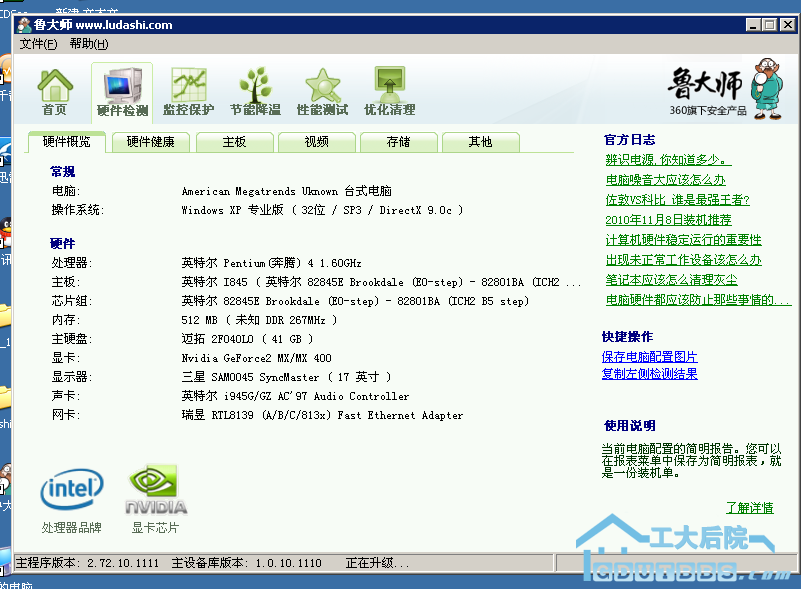Open link 电脑硬件都应该防止那些事情的
The height and width of the screenshot is (589, 801).
pos(698,300)
